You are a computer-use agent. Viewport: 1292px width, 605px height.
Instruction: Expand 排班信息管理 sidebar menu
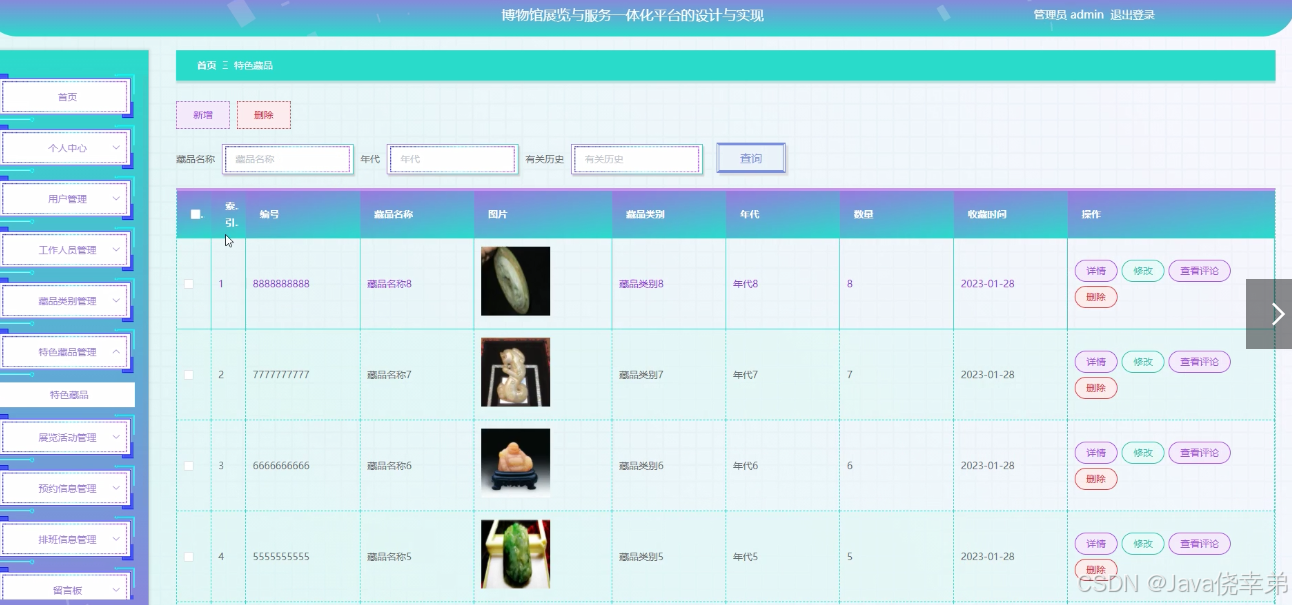[x=65, y=540]
